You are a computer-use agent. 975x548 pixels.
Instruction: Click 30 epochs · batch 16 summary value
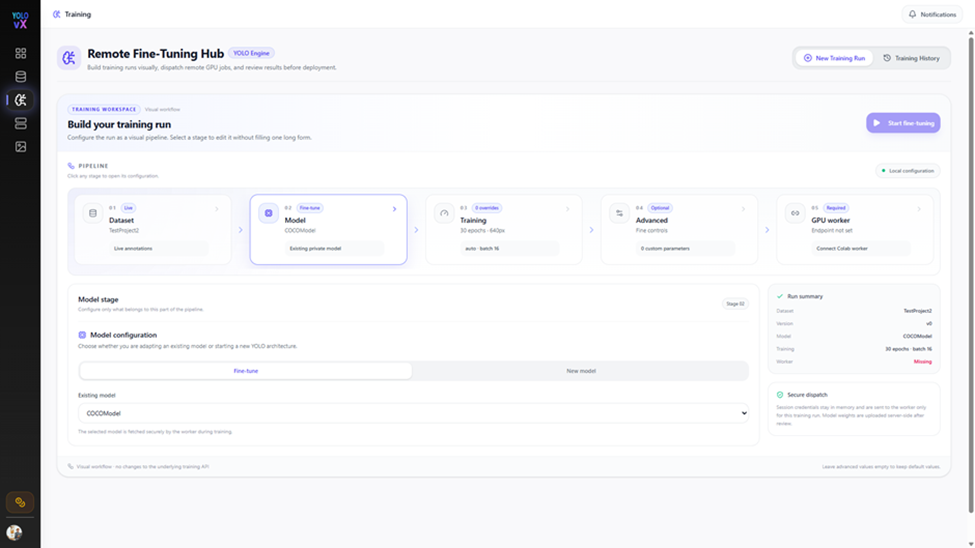pyautogui.click(x=908, y=349)
